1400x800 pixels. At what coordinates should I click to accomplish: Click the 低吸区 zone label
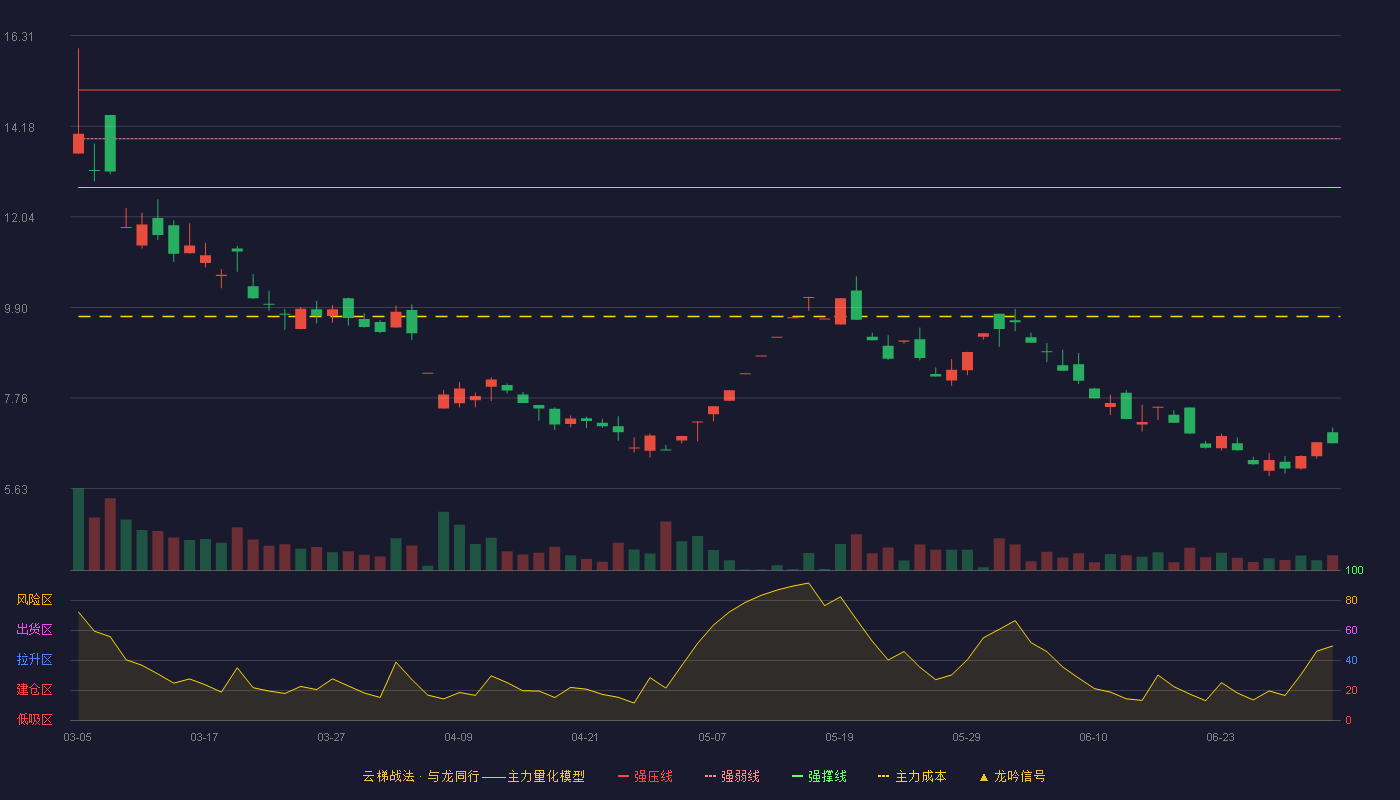pyautogui.click(x=34, y=720)
